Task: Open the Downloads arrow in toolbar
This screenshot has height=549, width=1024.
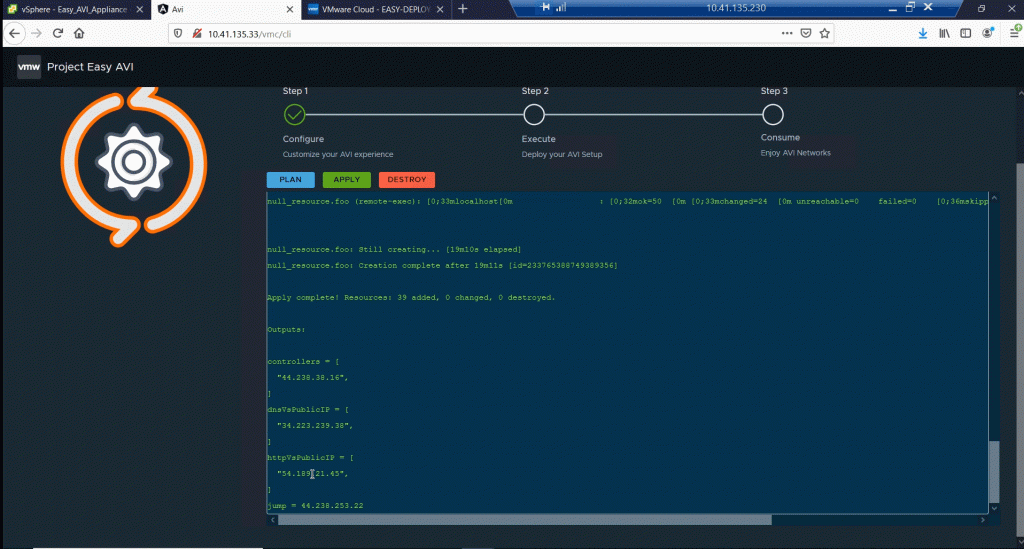Action: pyautogui.click(x=922, y=33)
